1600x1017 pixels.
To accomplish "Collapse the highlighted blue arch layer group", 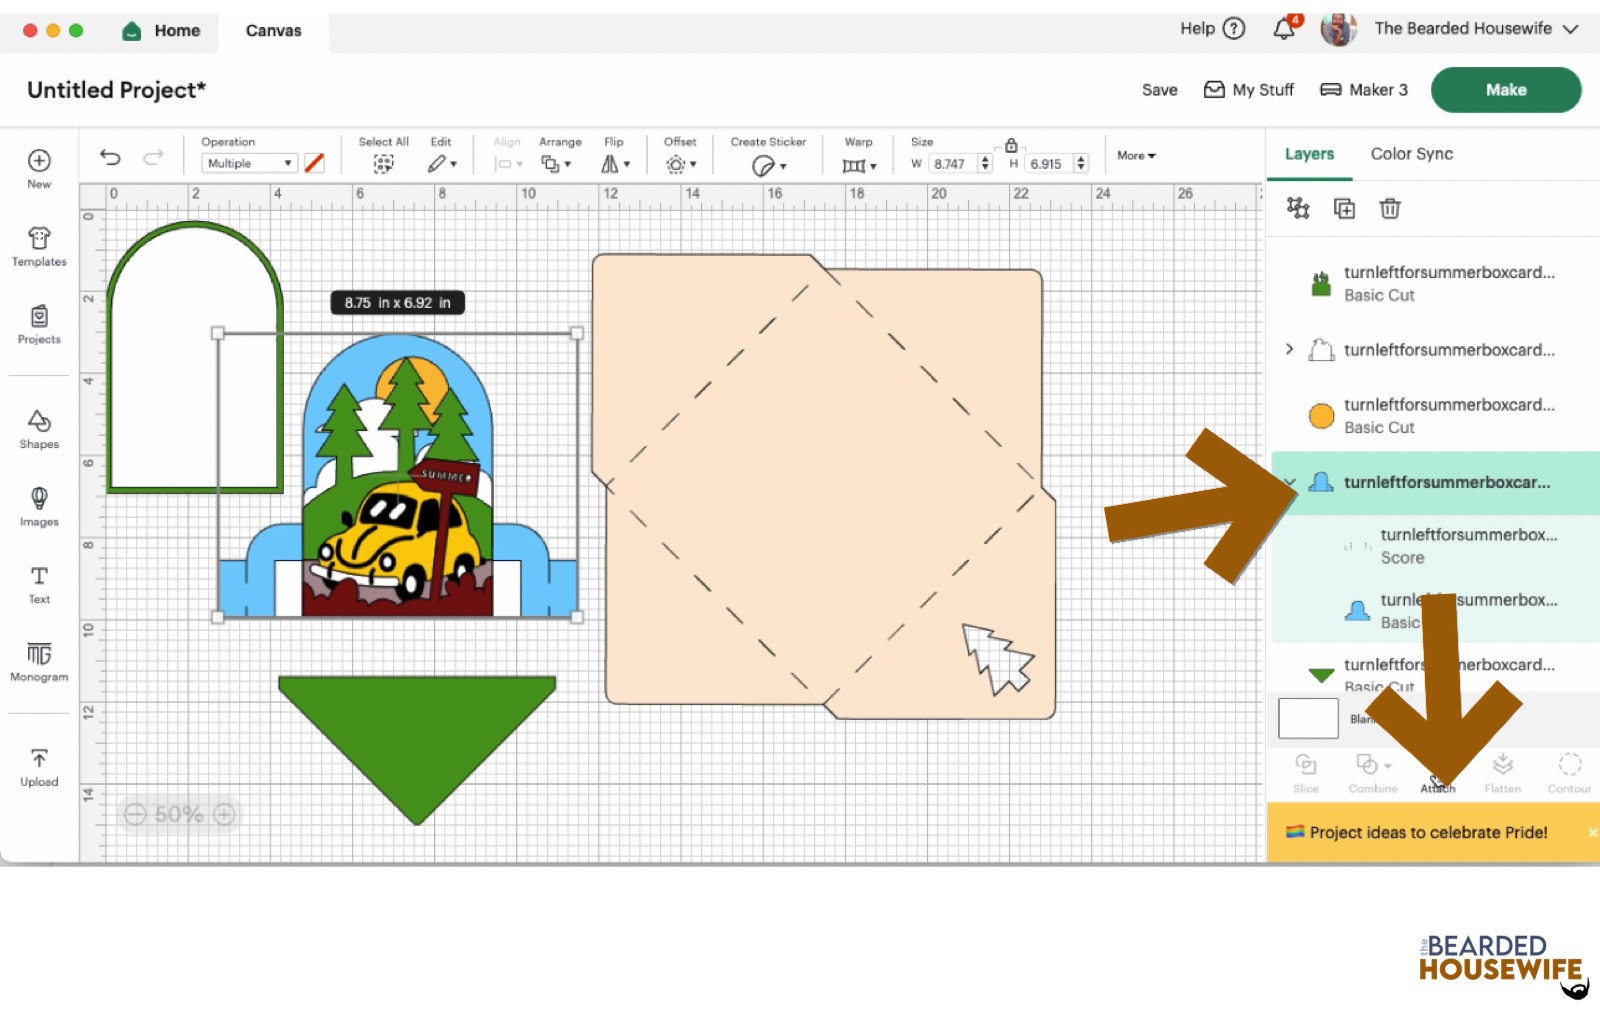I will [x=1290, y=482].
